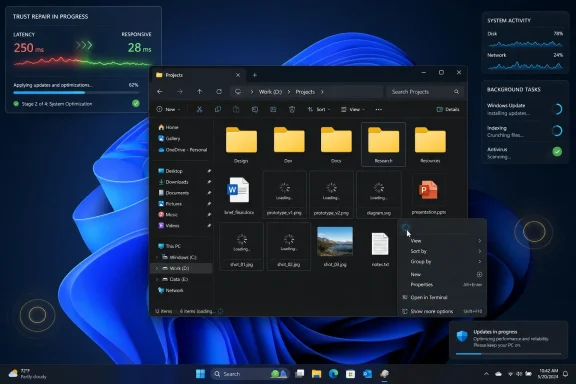This screenshot has height=384, width=576.
Task: Click the trust repair progress bar
Action: click(76, 93)
